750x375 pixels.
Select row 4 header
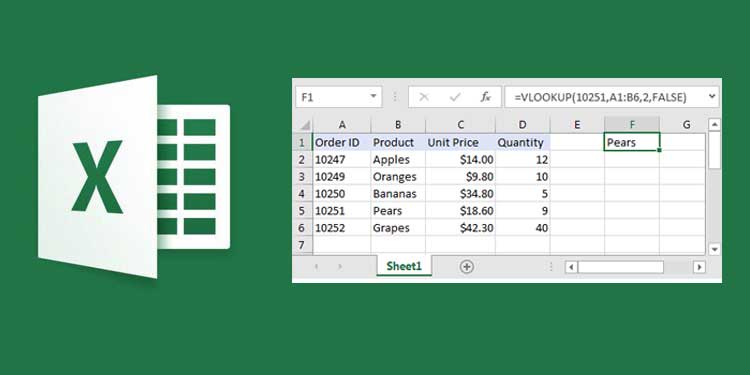[x=302, y=194]
